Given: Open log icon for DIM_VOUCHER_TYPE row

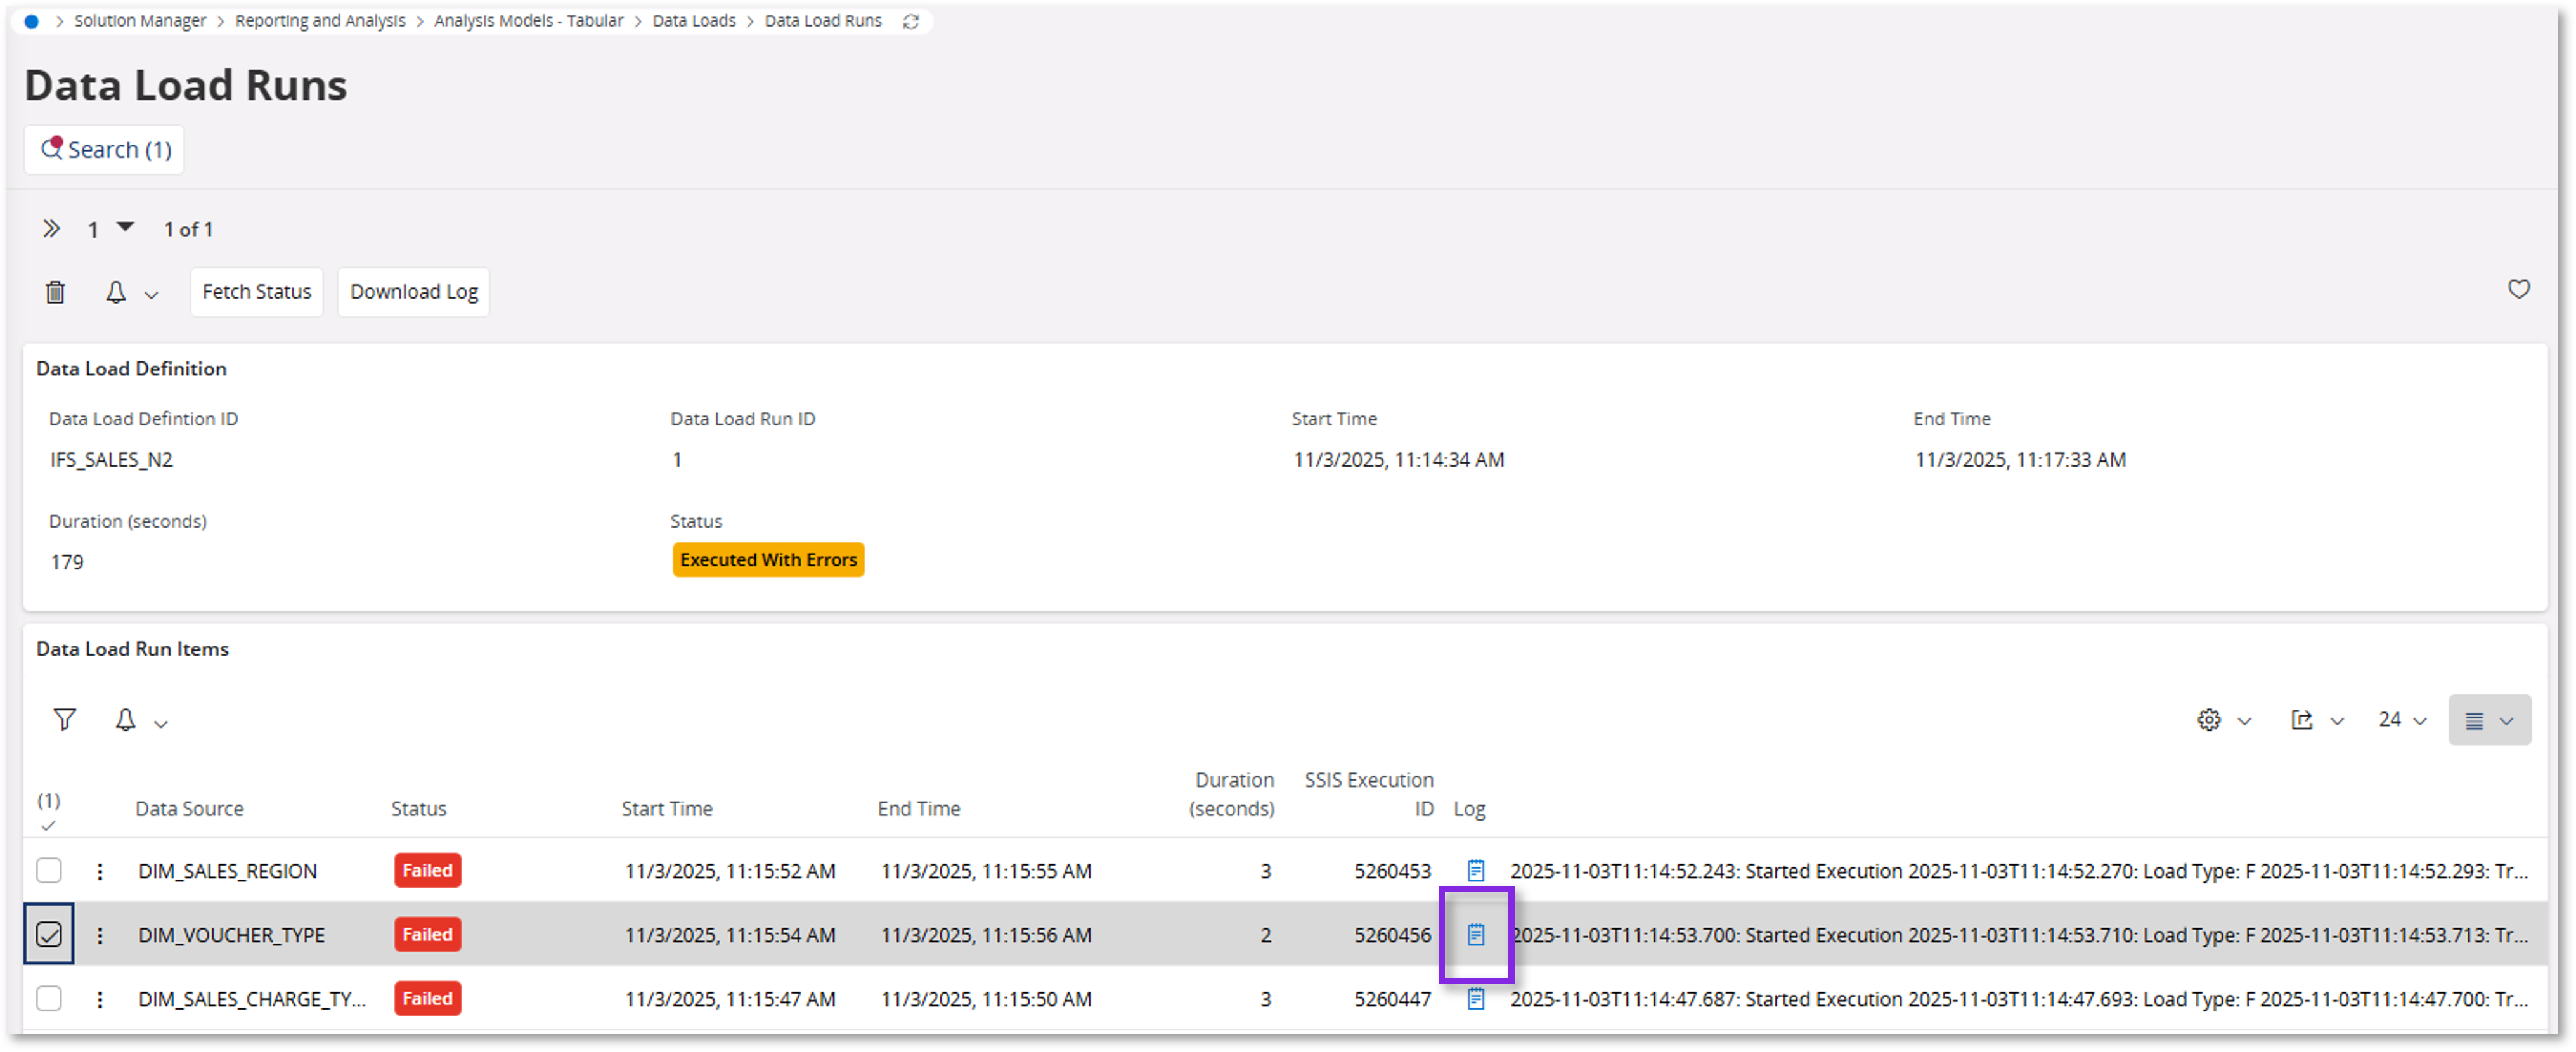Looking at the screenshot, I should [x=1476, y=935].
